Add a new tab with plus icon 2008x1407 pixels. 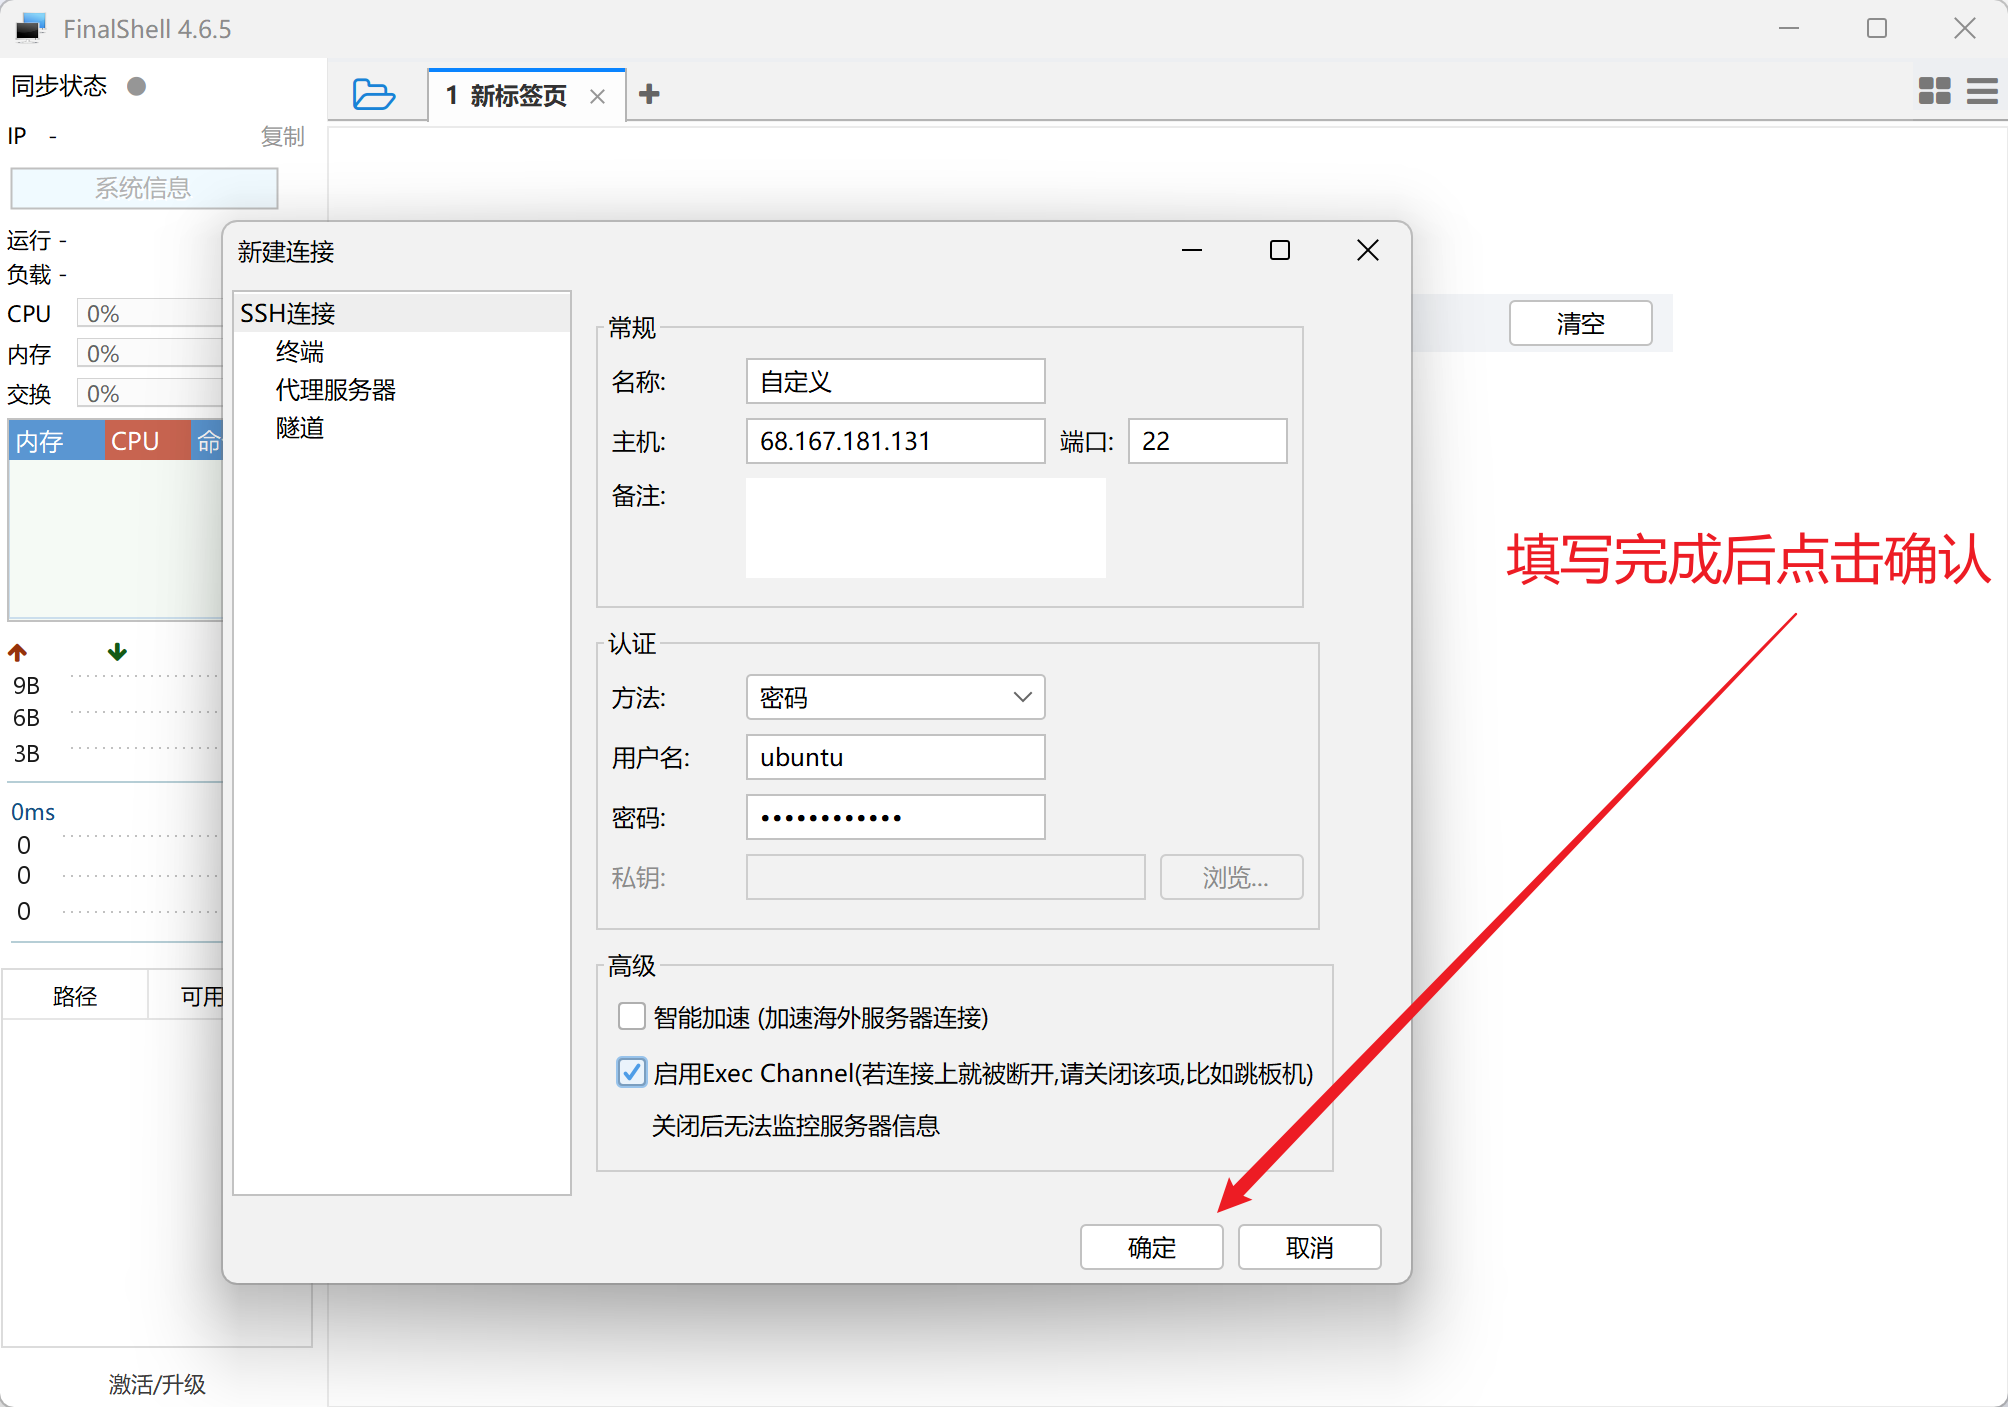pyautogui.click(x=649, y=94)
